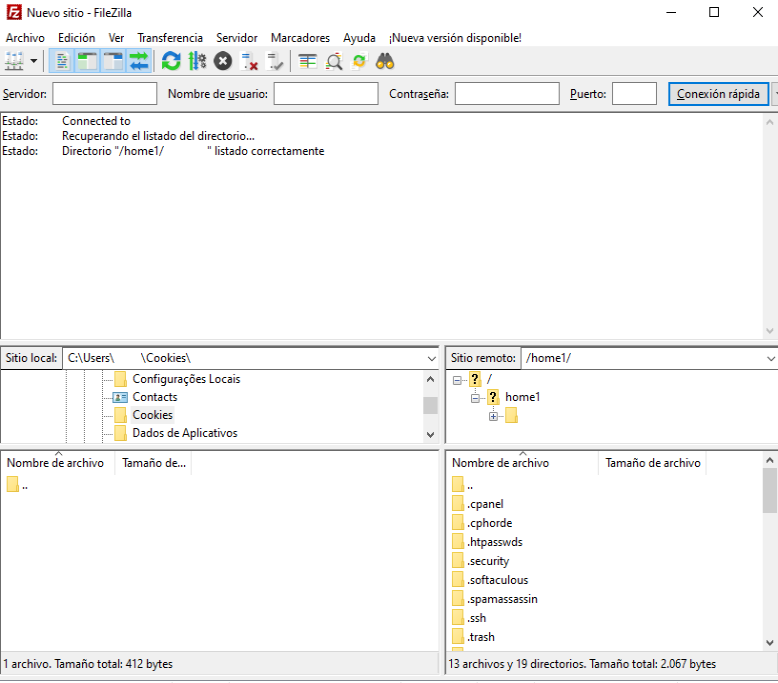This screenshot has width=778, height=683.
Task: Open the Archivo menu
Action: click(25, 38)
